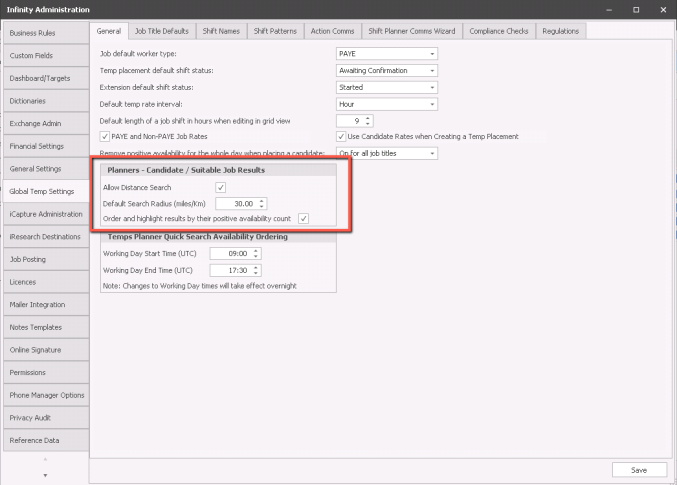Toggle PAYE and Non-PAYE Job Rates checkbox
The image size is (677, 485).
106,136
